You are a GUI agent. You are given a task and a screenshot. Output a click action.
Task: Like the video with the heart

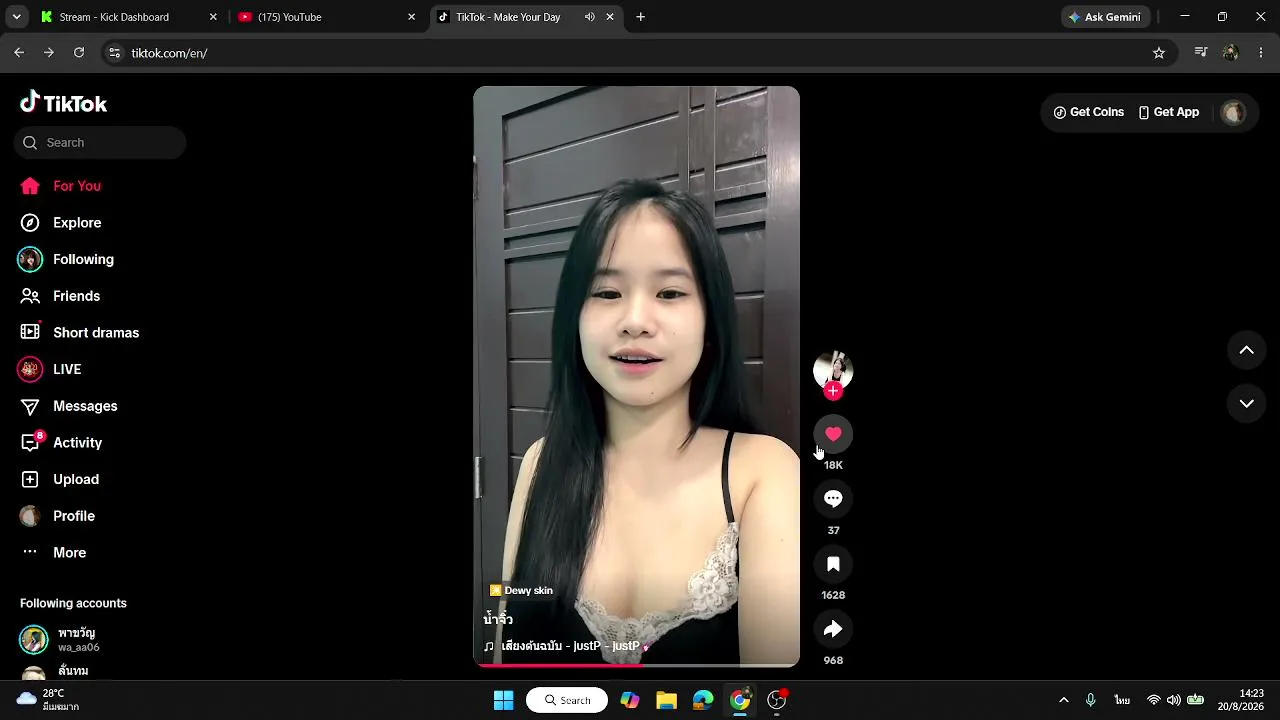tap(833, 434)
